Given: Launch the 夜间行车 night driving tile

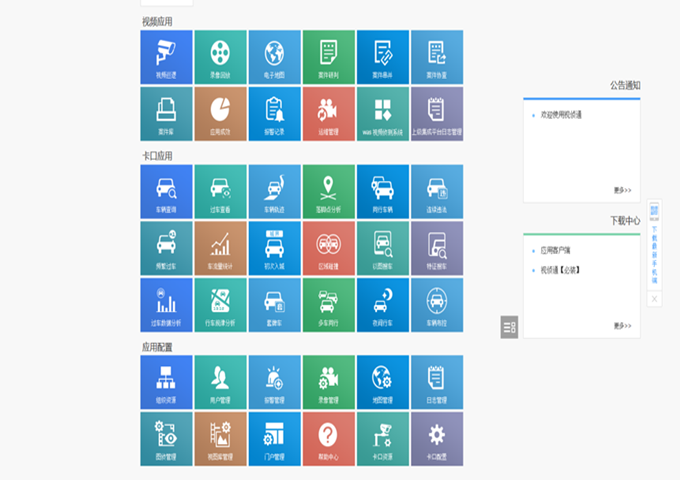Looking at the screenshot, I should pos(382,305).
